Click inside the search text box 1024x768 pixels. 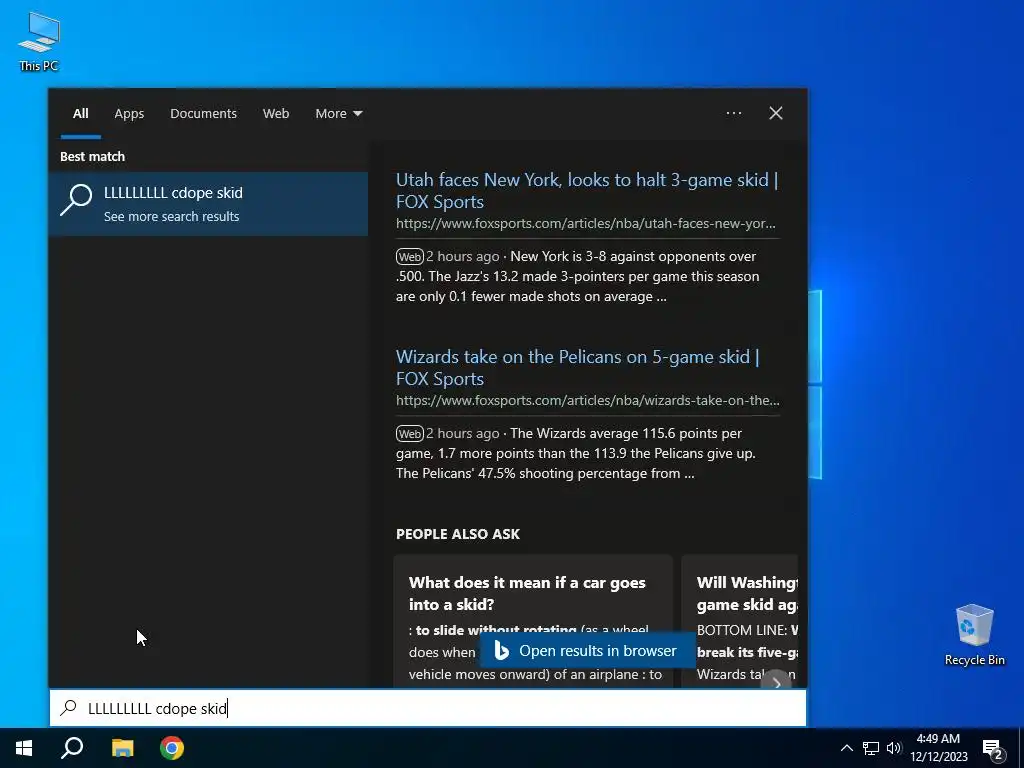(x=428, y=708)
